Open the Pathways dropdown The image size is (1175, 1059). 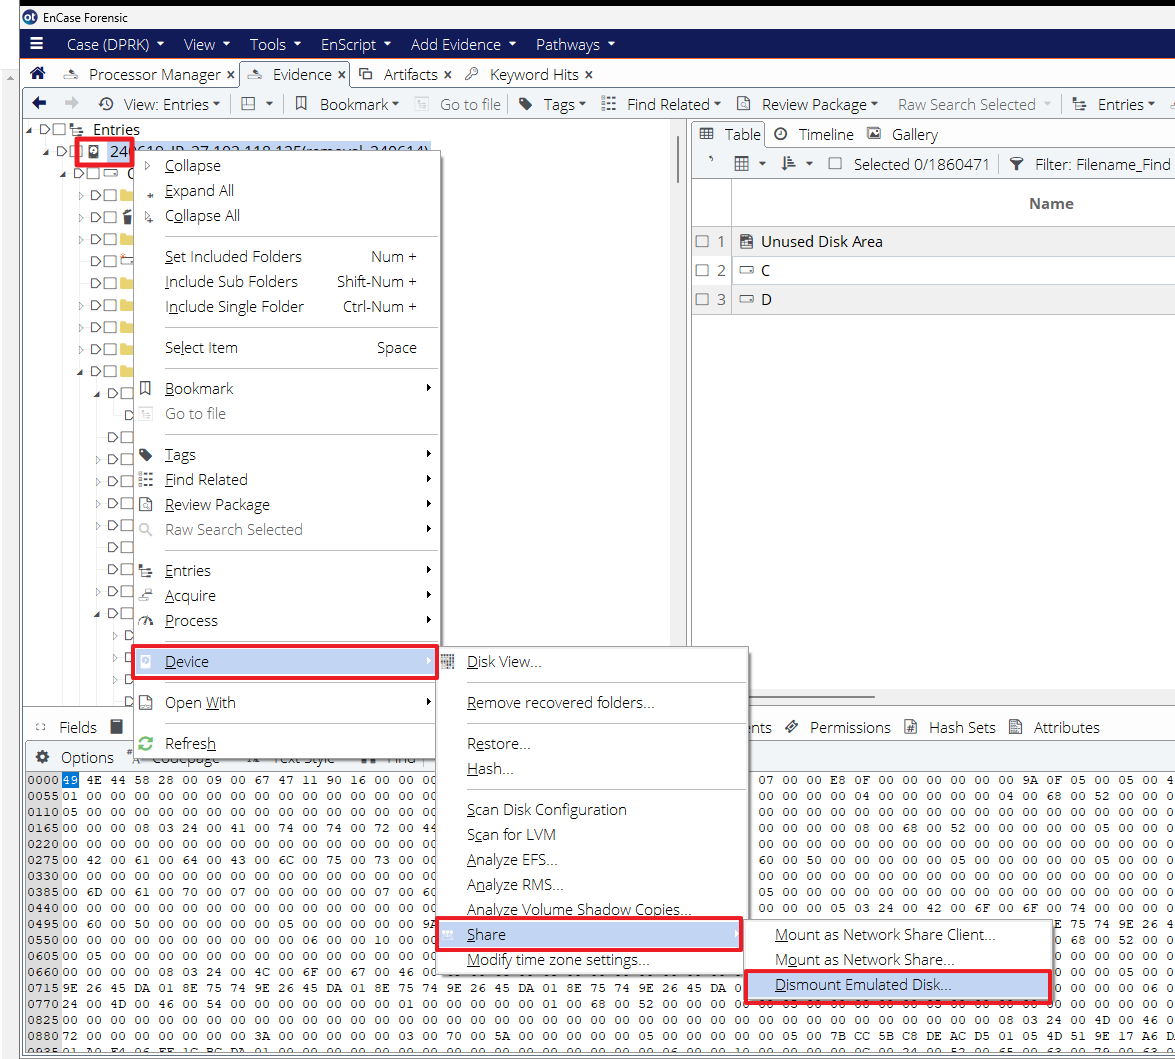575,44
